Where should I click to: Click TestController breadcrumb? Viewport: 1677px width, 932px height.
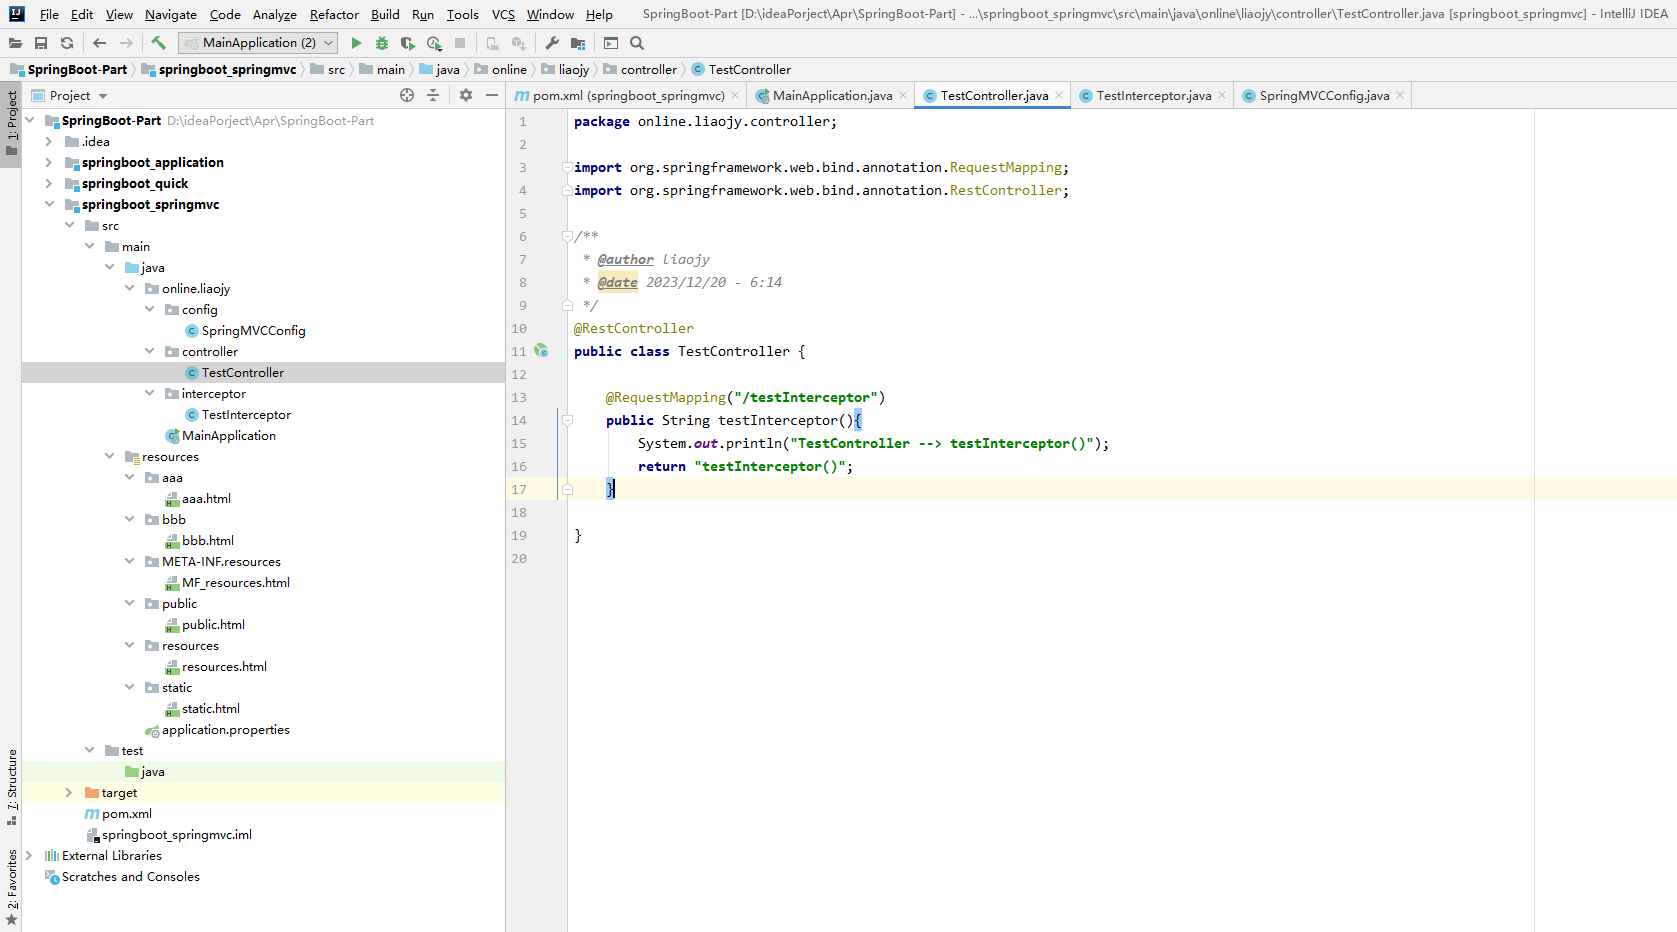click(741, 69)
